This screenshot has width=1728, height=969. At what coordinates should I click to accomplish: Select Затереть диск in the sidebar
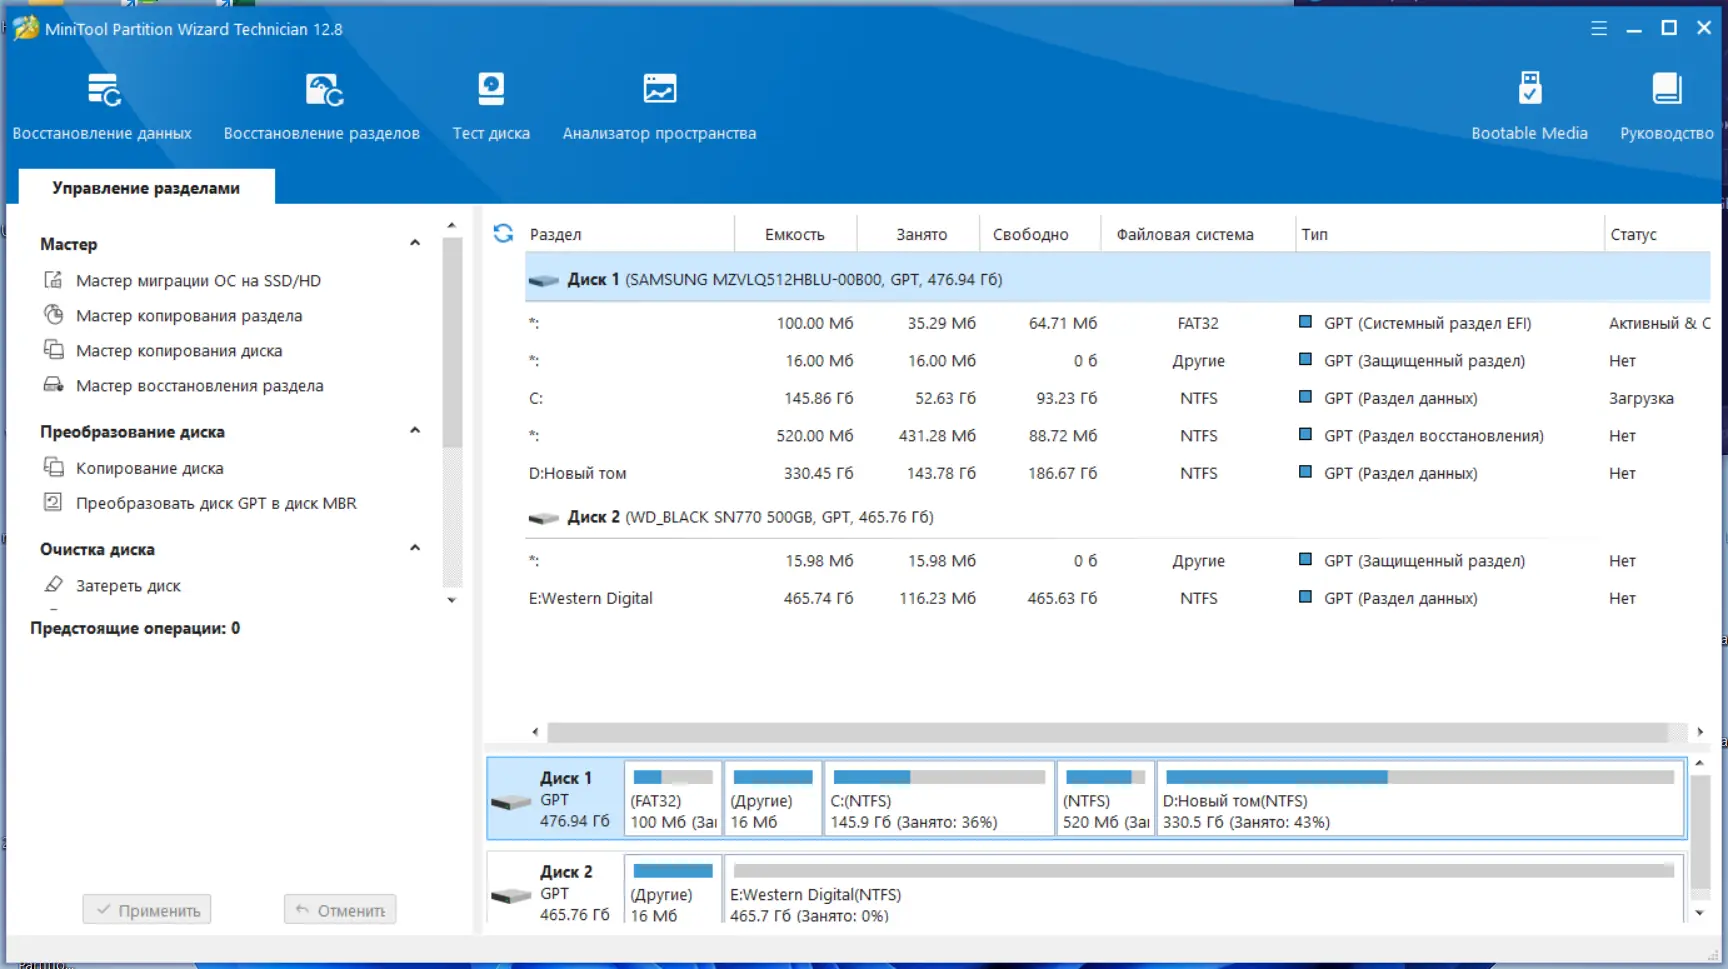pyautogui.click(x=128, y=585)
